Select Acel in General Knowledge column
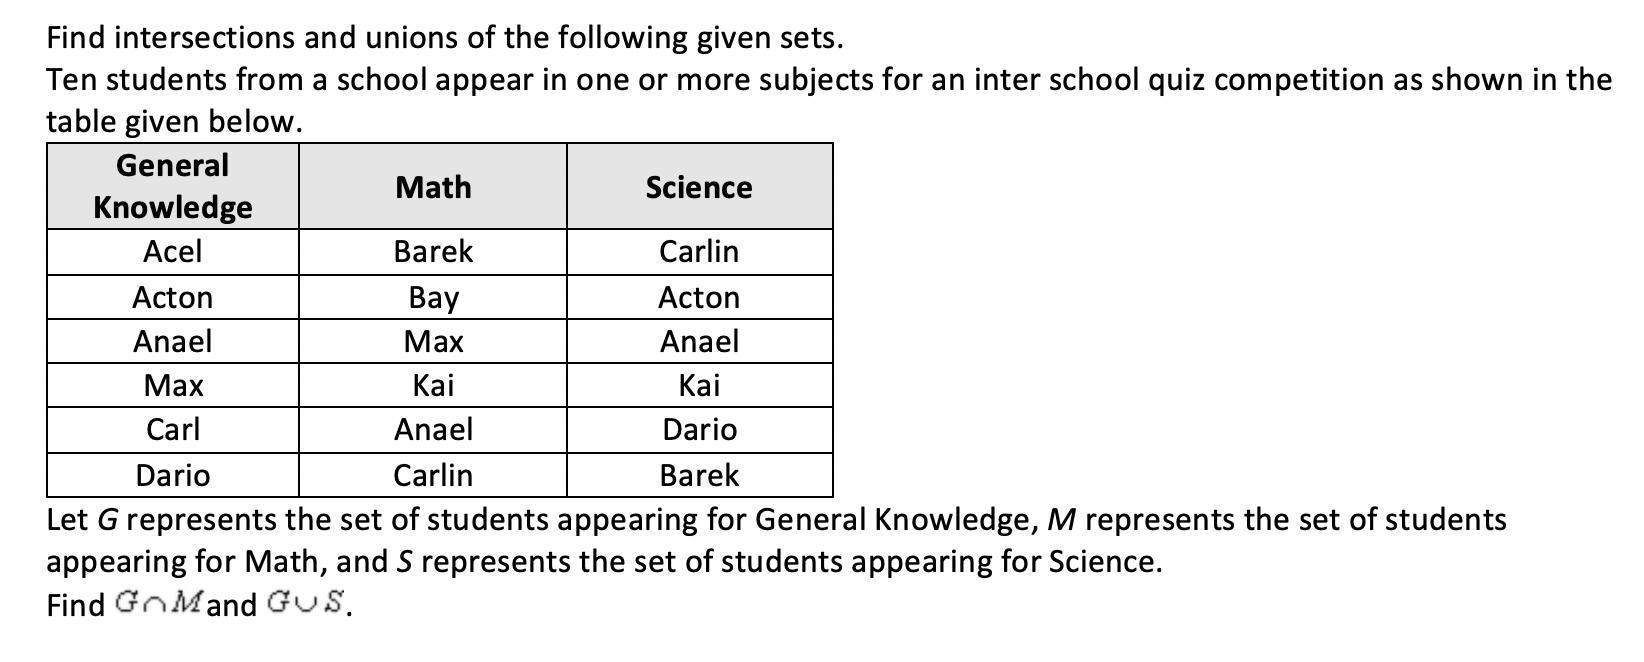Image resolution: width=1644 pixels, height=662 pixels. pos(173,251)
